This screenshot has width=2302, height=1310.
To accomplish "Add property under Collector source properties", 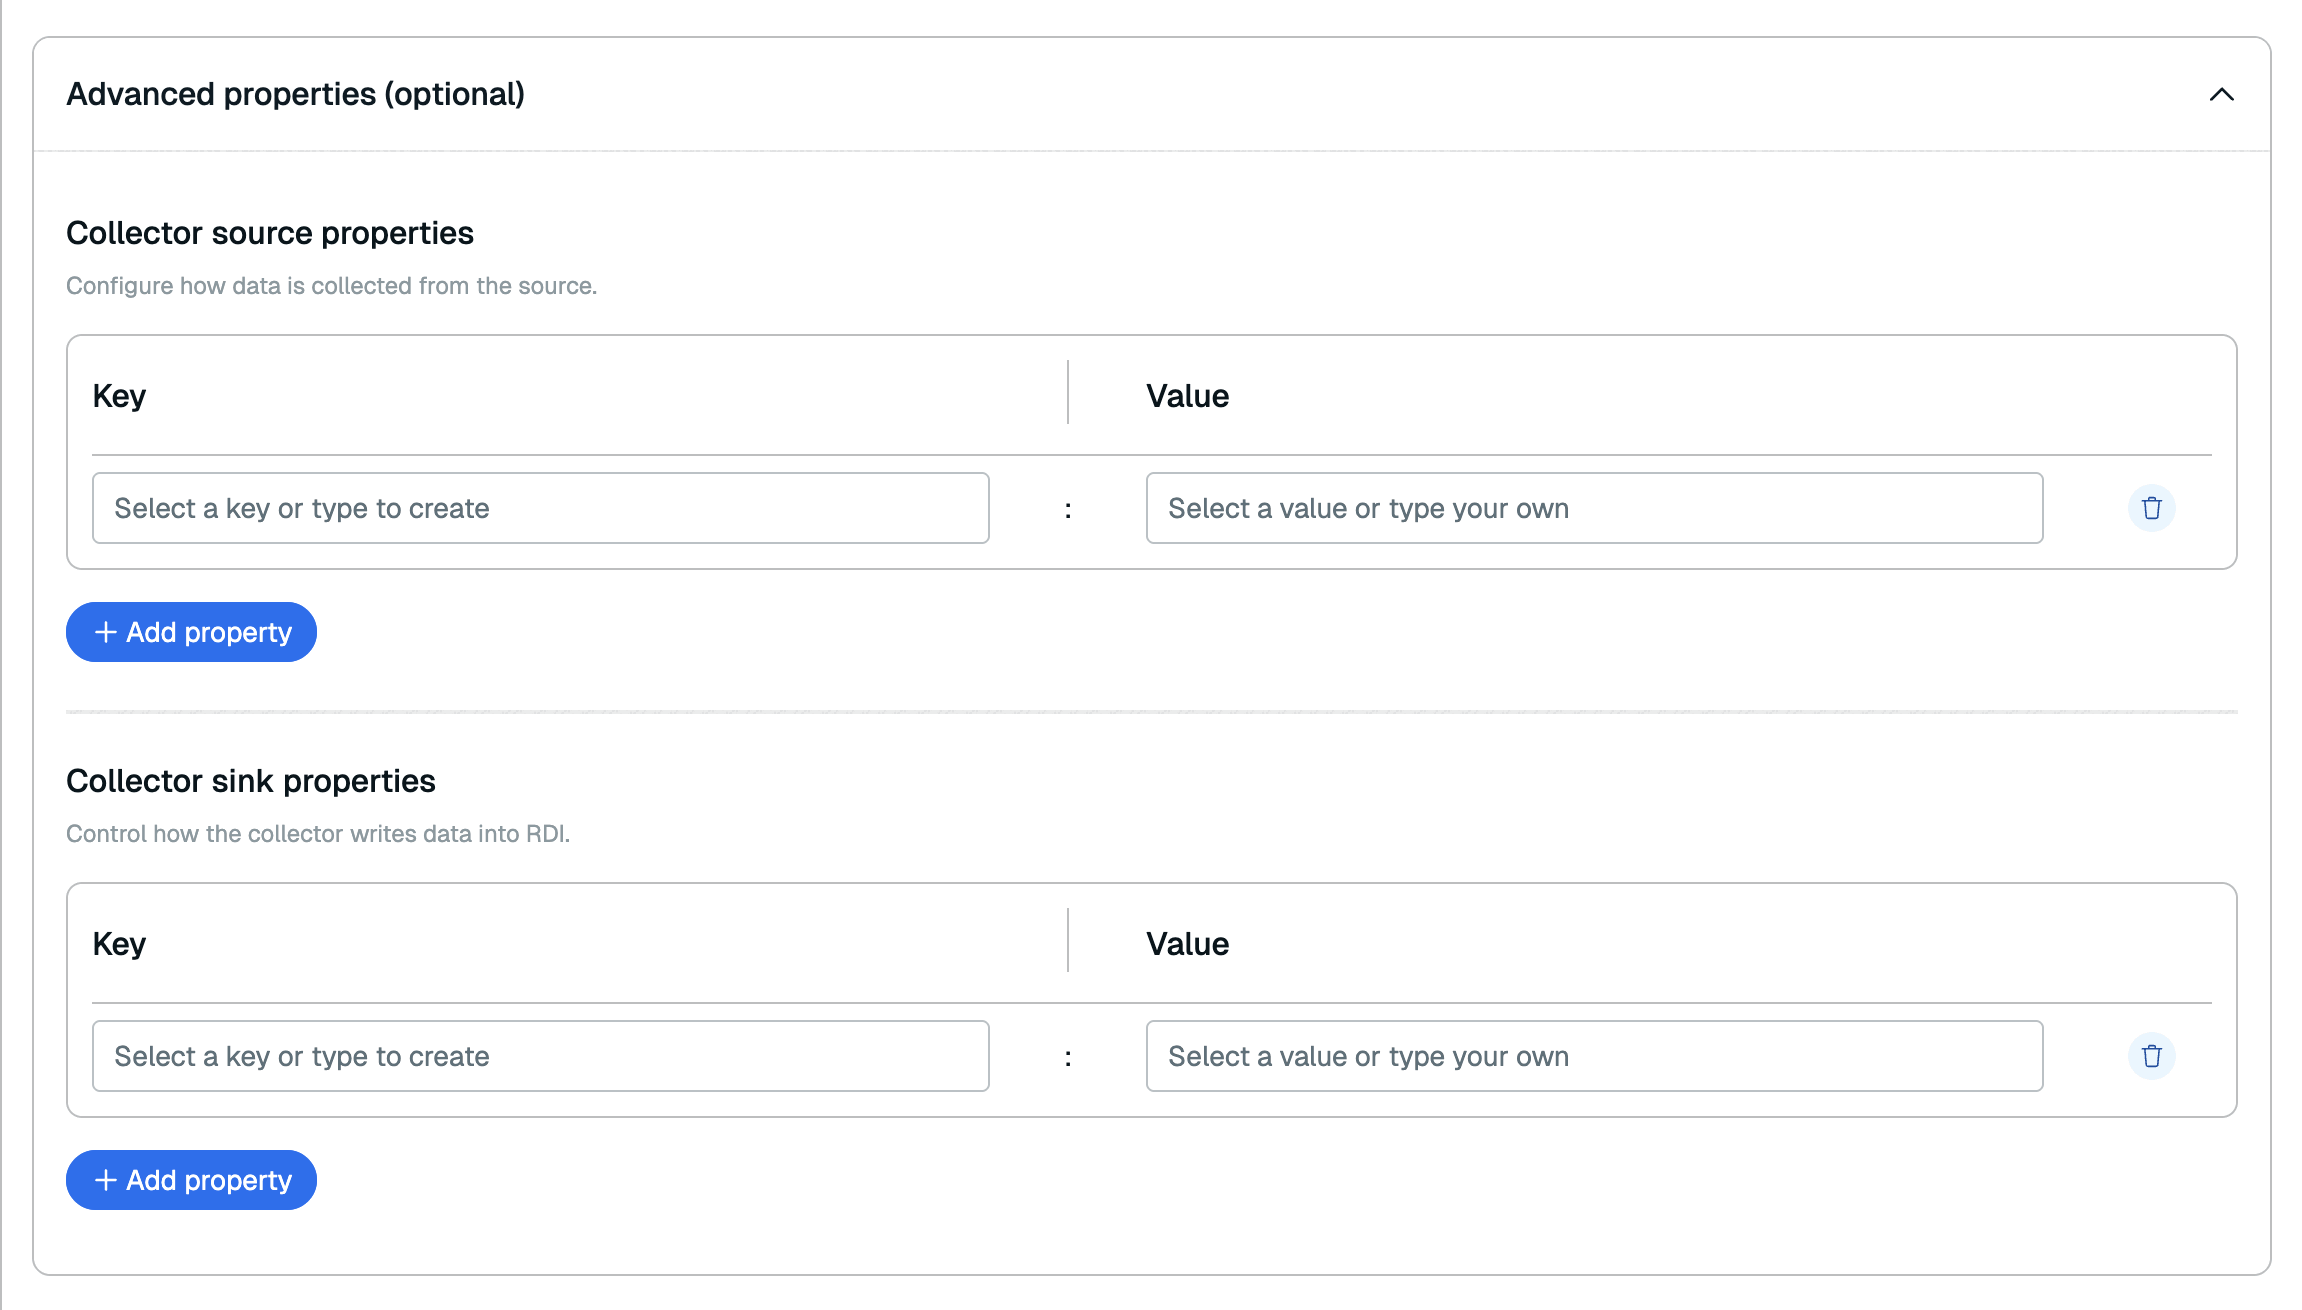I will [191, 632].
